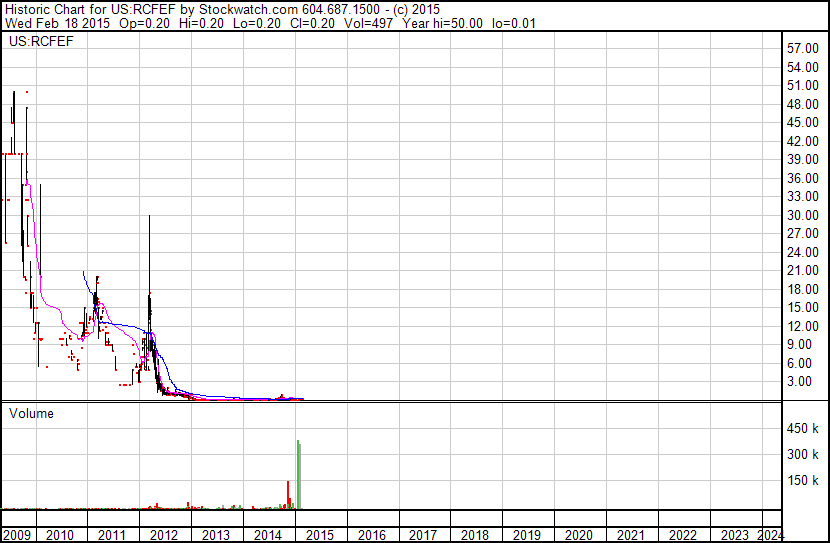Click the red volume spike in late 2014
The height and width of the screenshot is (543, 830).
(288, 495)
